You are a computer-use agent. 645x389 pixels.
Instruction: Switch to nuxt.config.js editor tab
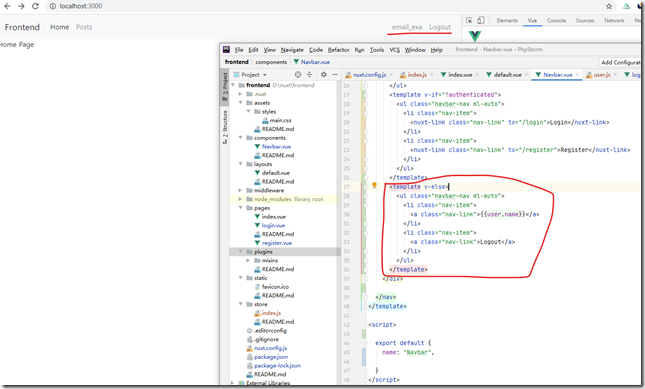(369, 75)
